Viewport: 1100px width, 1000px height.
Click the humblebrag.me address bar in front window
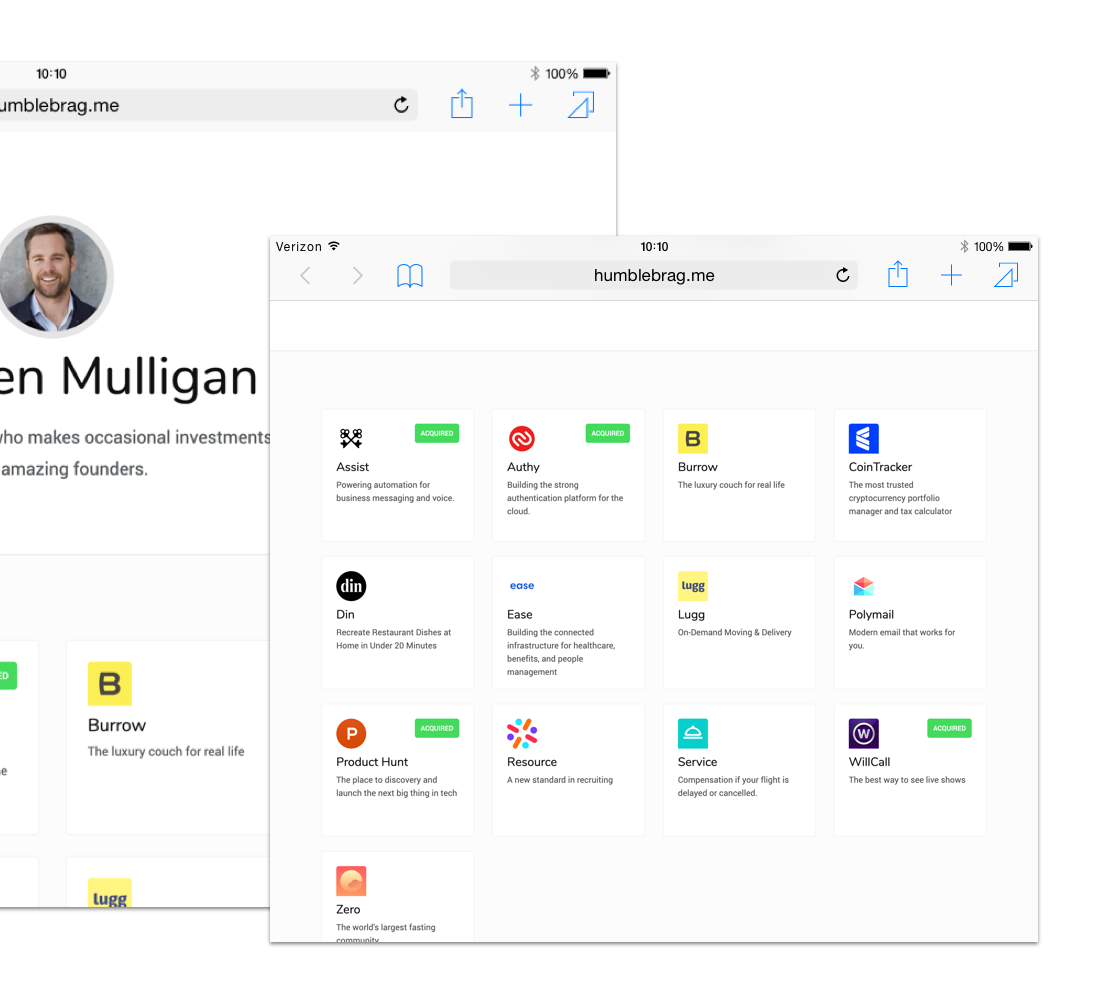(x=654, y=275)
